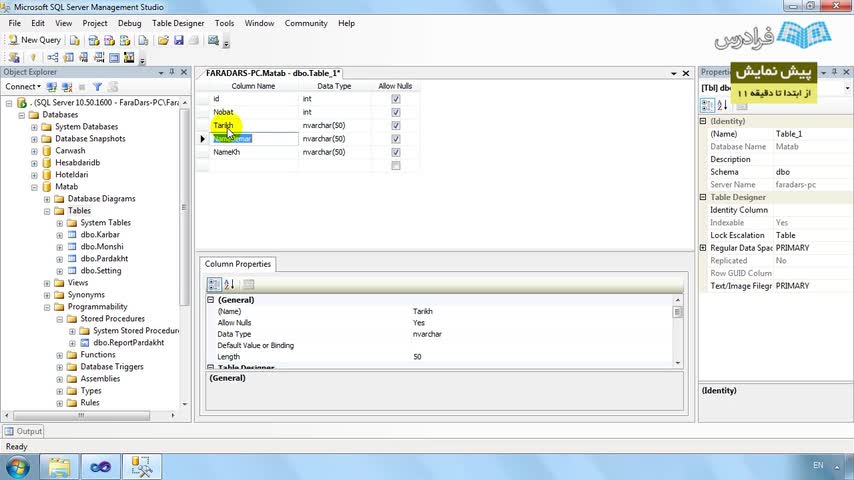The height and width of the screenshot is (480, 854).
Task: Show Categorized view in Properties panel
Action: (x=707, y=105)
